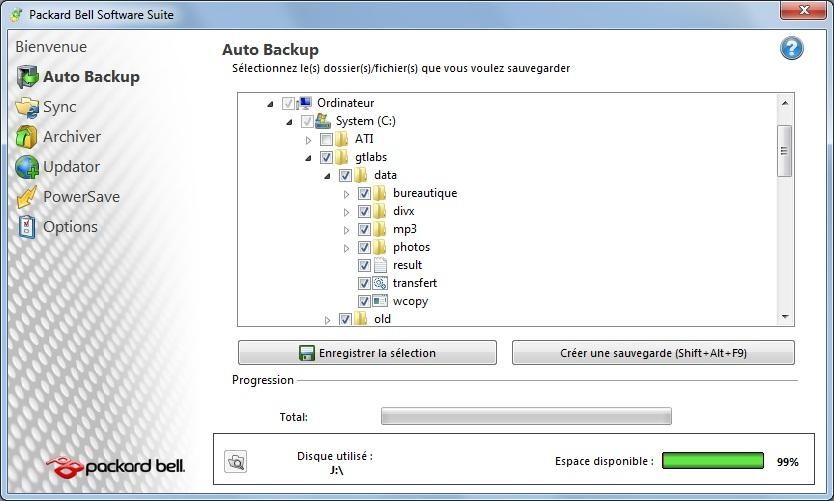Click the Archiver box icon
This screenshot has height=501, width=834.
(x=27, y=137)
